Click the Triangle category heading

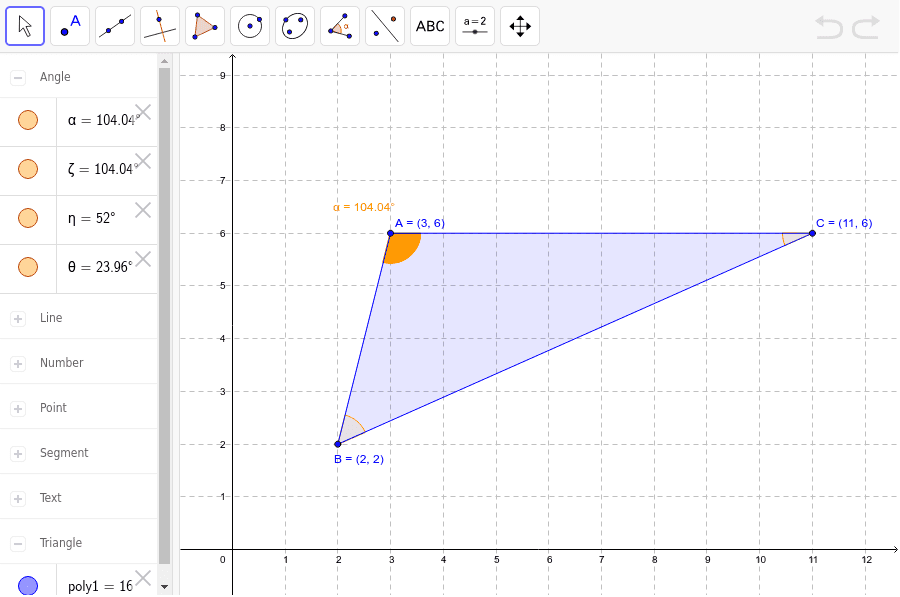[61, 543]
